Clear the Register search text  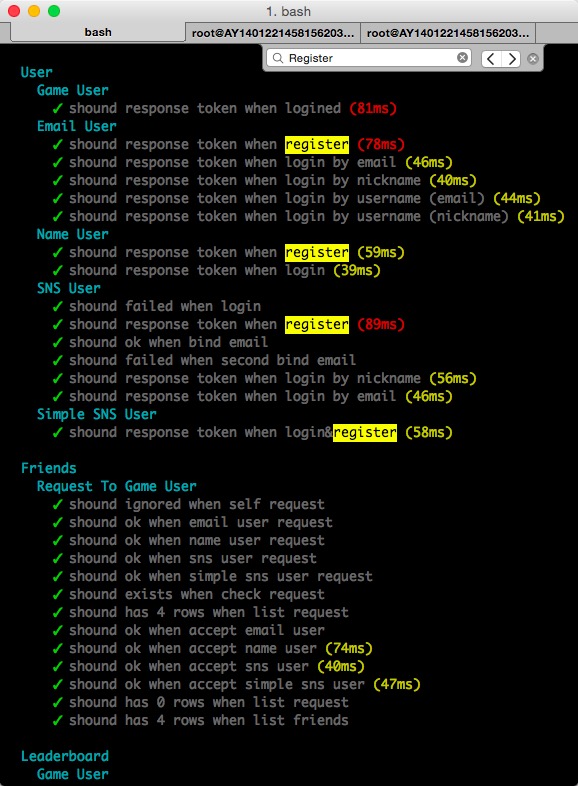coord(462,58)
